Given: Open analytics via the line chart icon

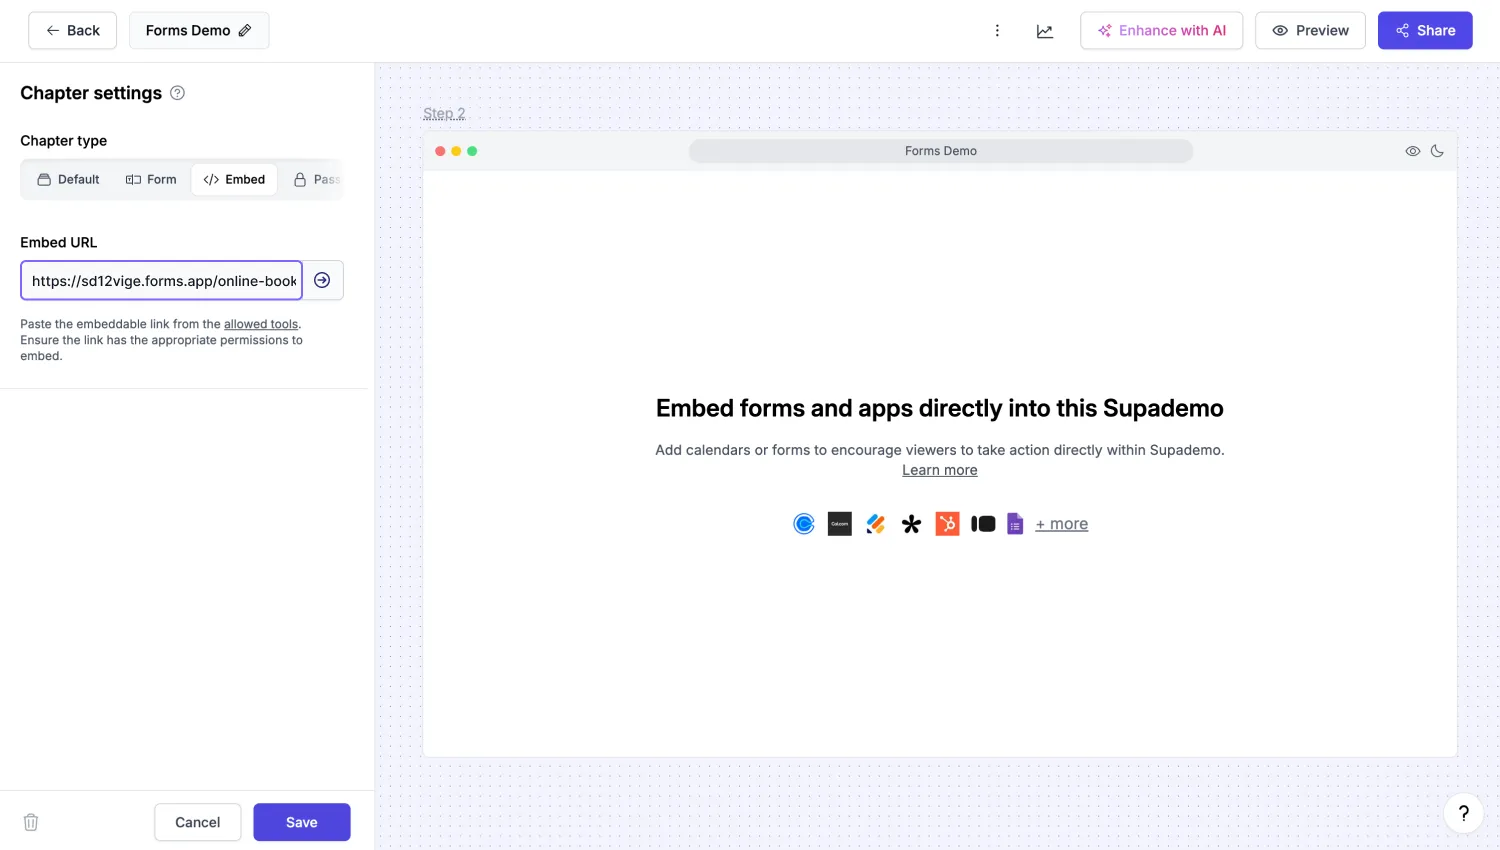Looking at the screenshot, I should (1044, 30).
